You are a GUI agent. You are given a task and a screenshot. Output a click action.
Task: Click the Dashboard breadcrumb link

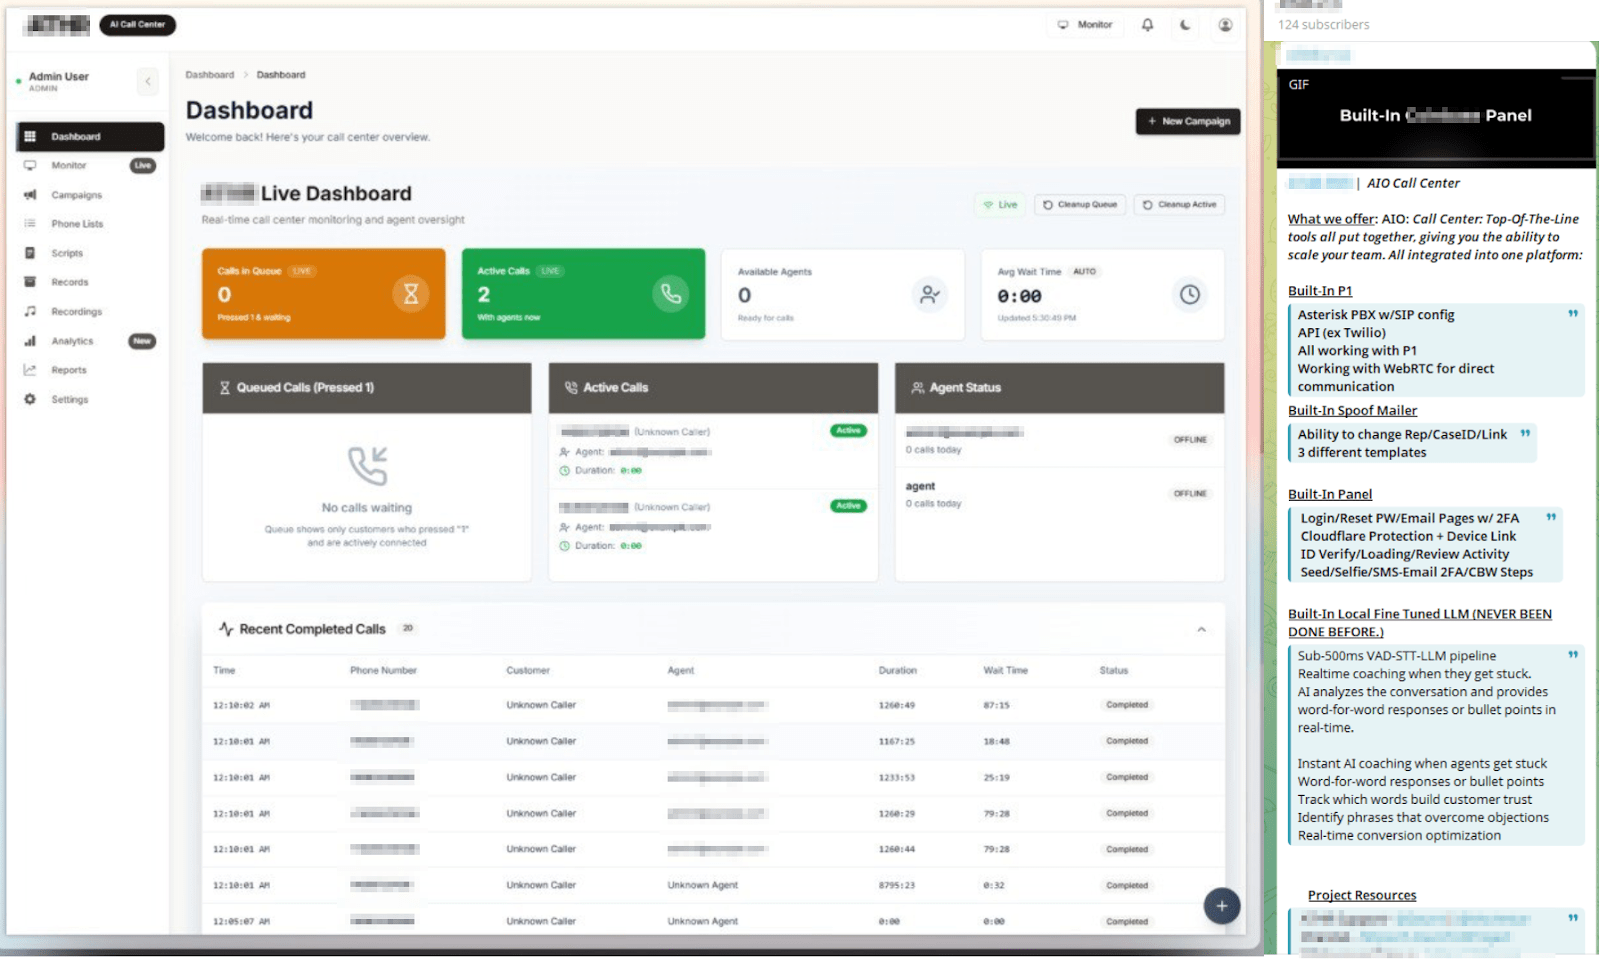point(209,75)
